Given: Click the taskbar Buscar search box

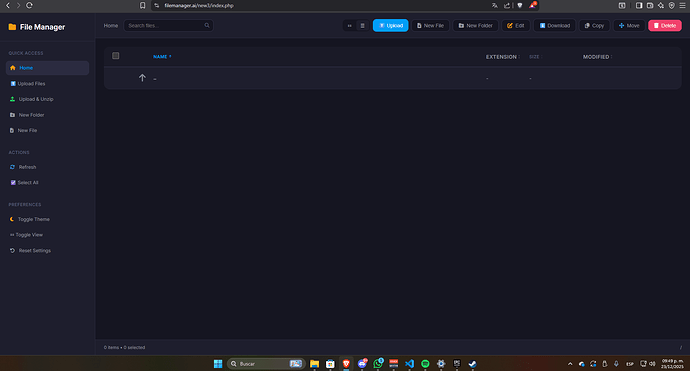Looking at the screenshot, I should pos(266,364).
